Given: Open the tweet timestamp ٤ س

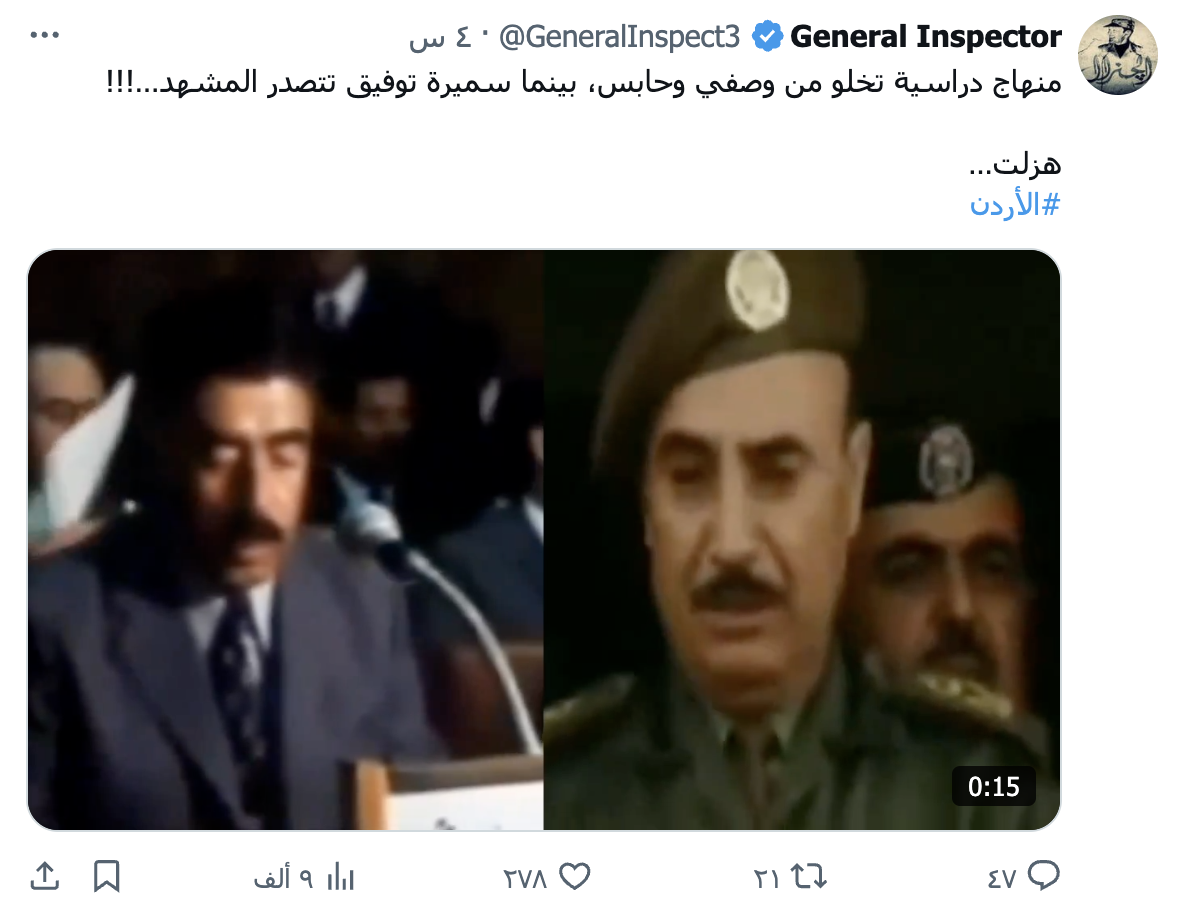Looking at the screenshot, I should click(440, 37).
